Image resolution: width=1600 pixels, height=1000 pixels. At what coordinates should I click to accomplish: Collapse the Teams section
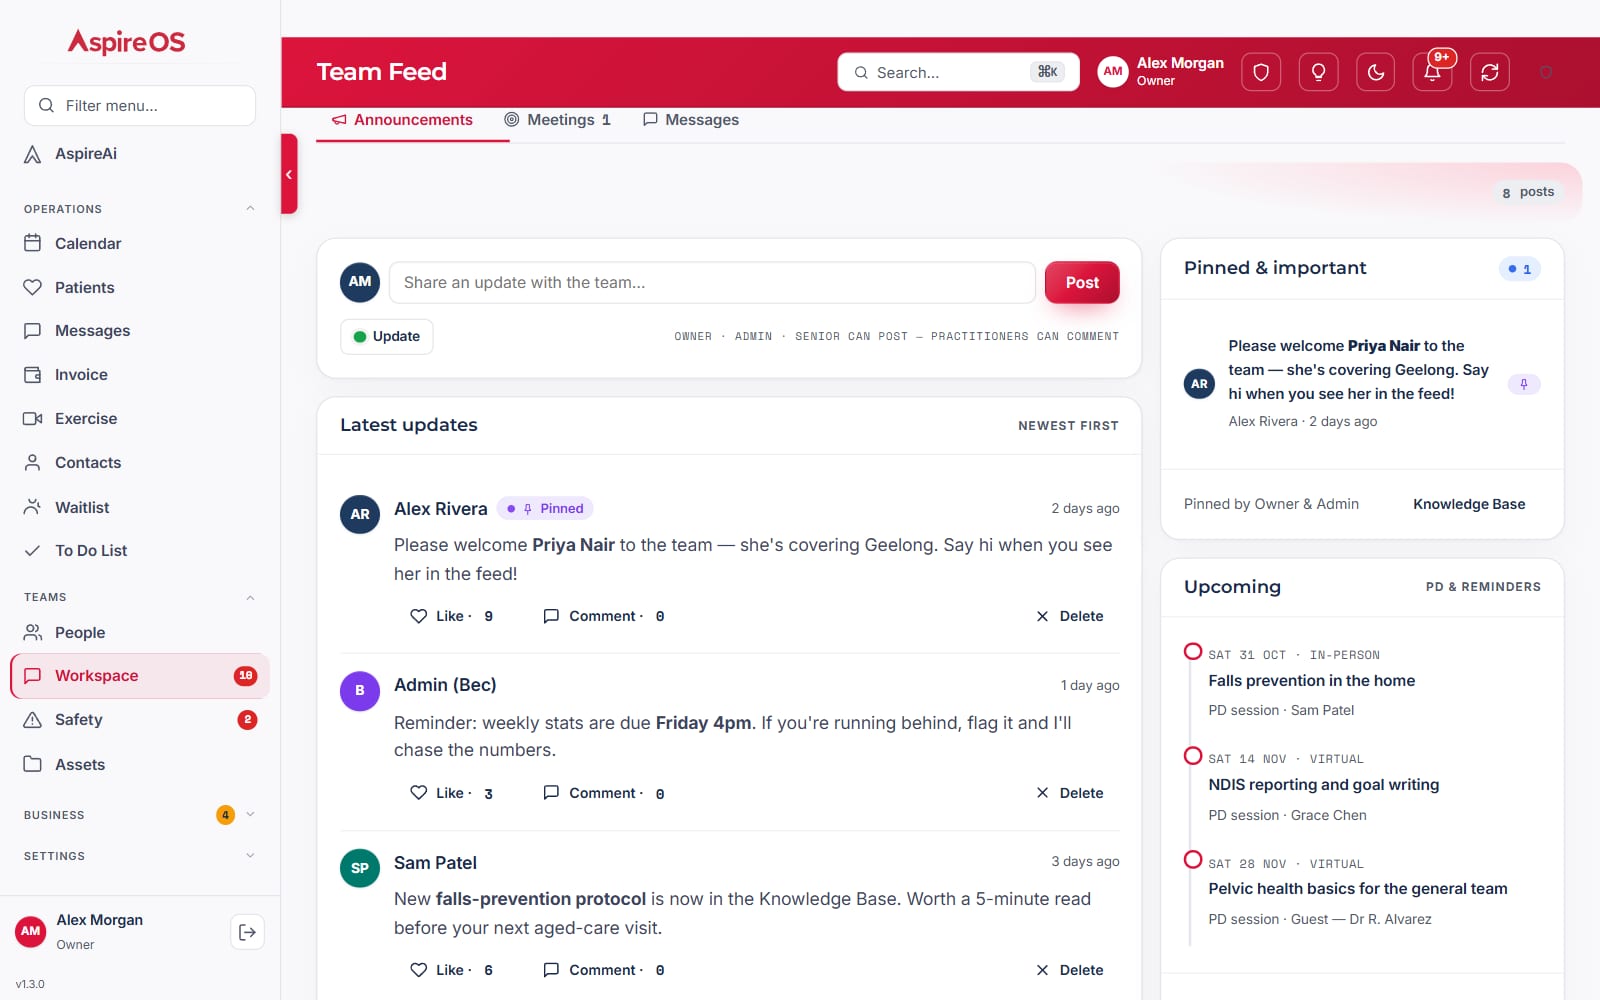pos(140,597)
